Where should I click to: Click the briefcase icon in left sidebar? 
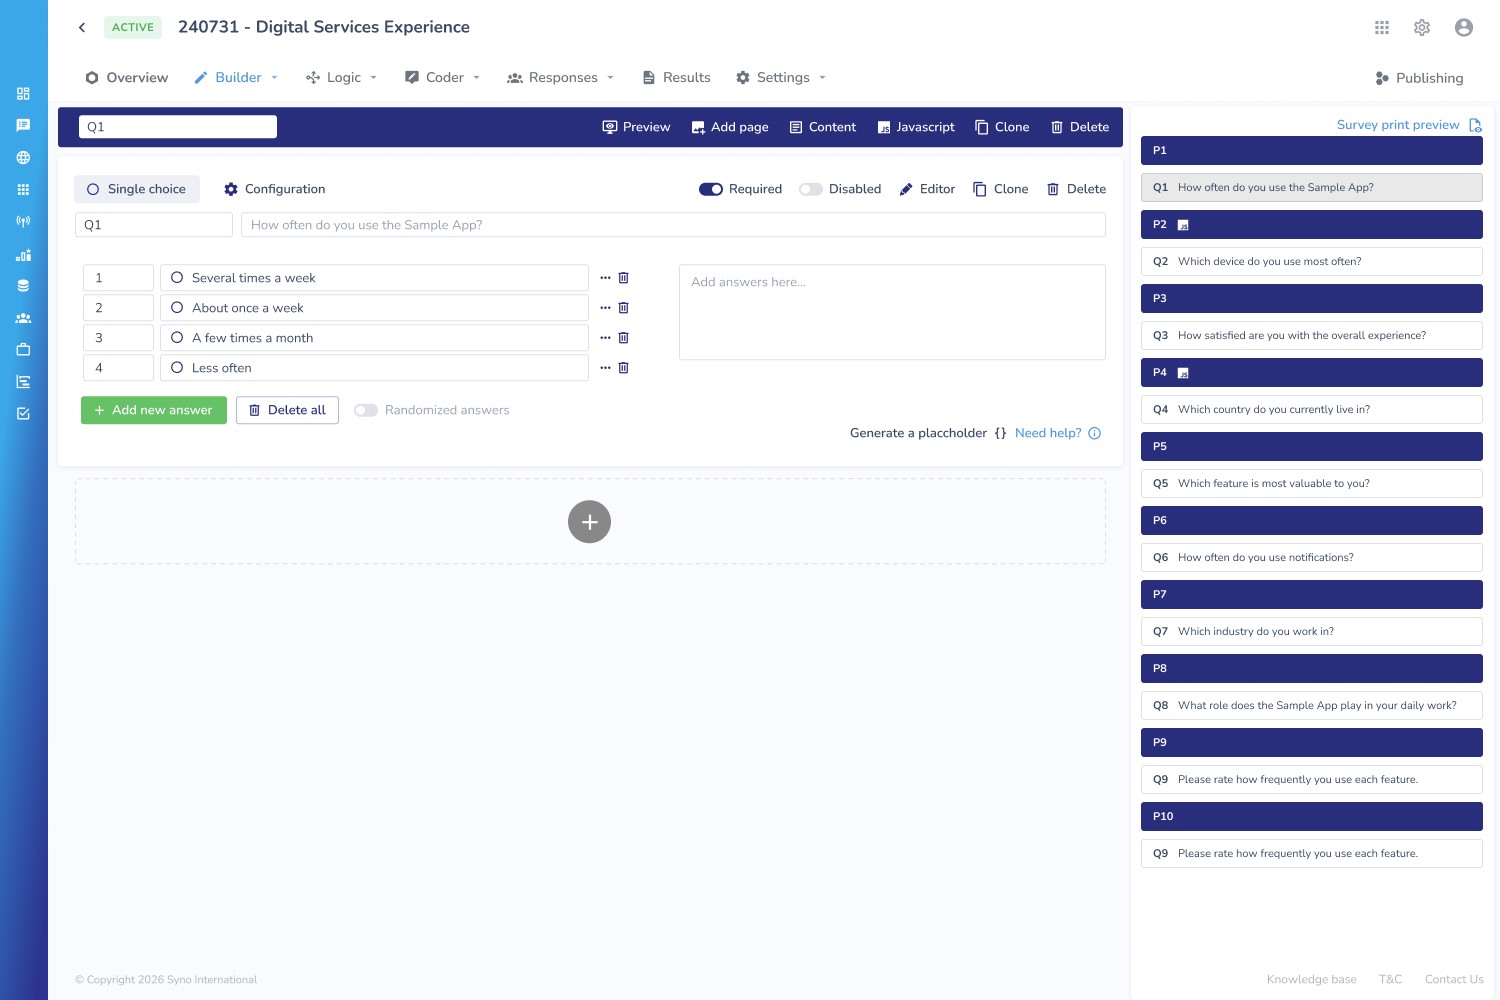pyautogui.click(x=23, y=350)
